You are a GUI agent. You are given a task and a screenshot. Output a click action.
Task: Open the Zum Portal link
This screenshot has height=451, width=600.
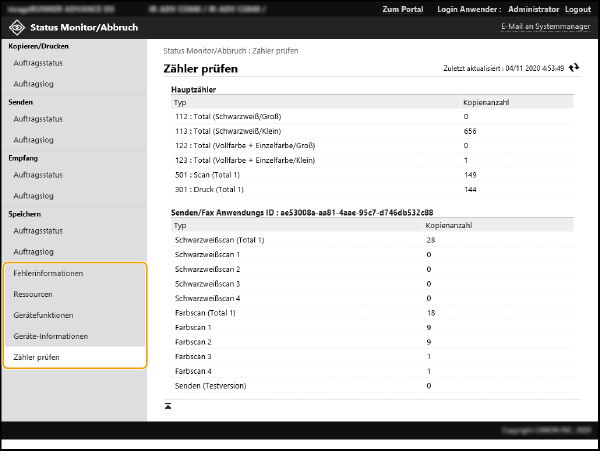pos(403,9)
